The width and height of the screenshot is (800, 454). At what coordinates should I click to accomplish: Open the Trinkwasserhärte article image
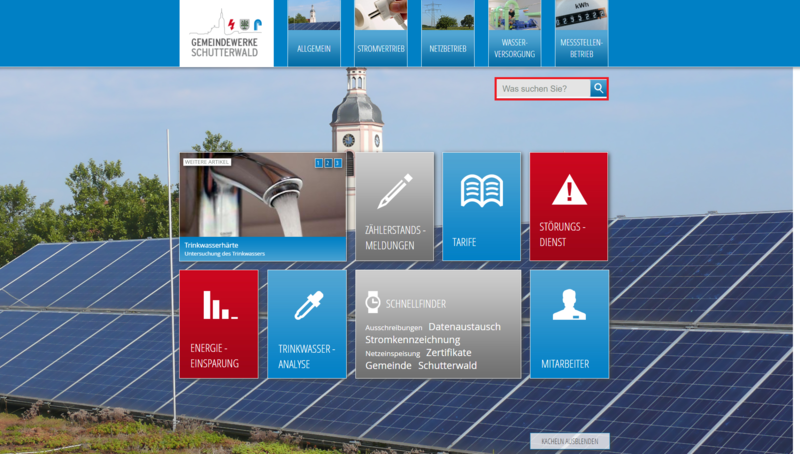coord(263,195)
